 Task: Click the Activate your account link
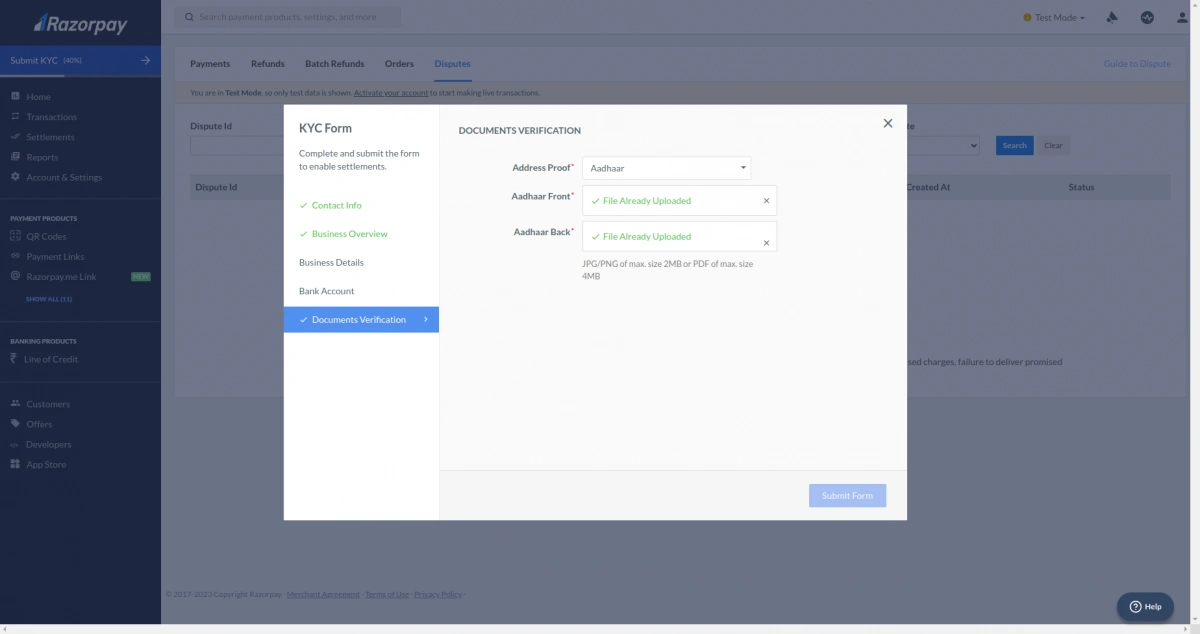[x=390, y=91]
